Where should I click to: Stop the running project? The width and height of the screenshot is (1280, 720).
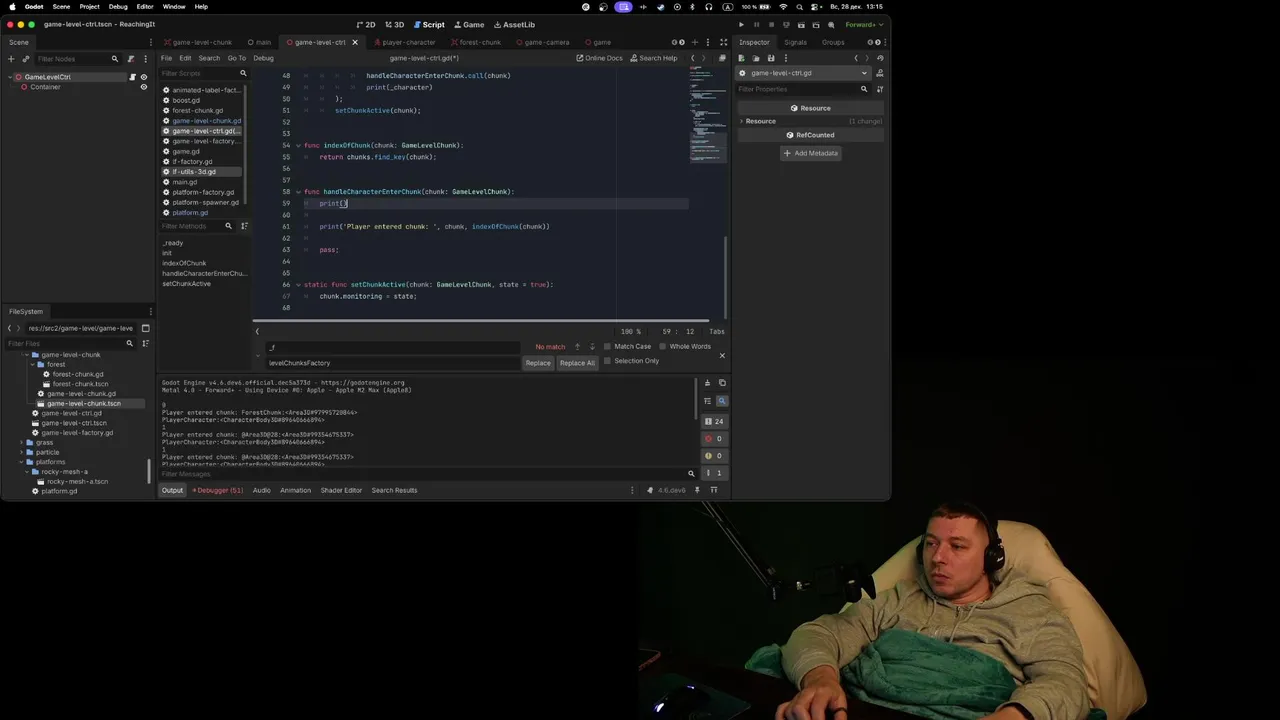tap(771, 24)
